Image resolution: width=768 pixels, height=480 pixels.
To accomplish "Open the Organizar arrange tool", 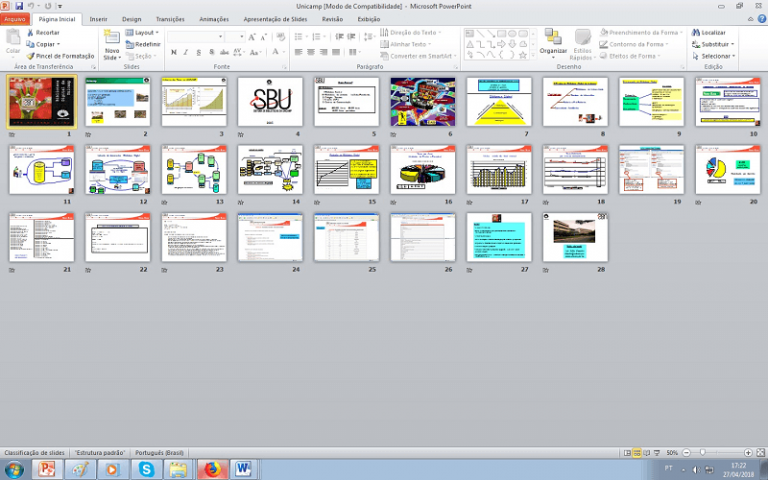I will [x=553, y=41].
